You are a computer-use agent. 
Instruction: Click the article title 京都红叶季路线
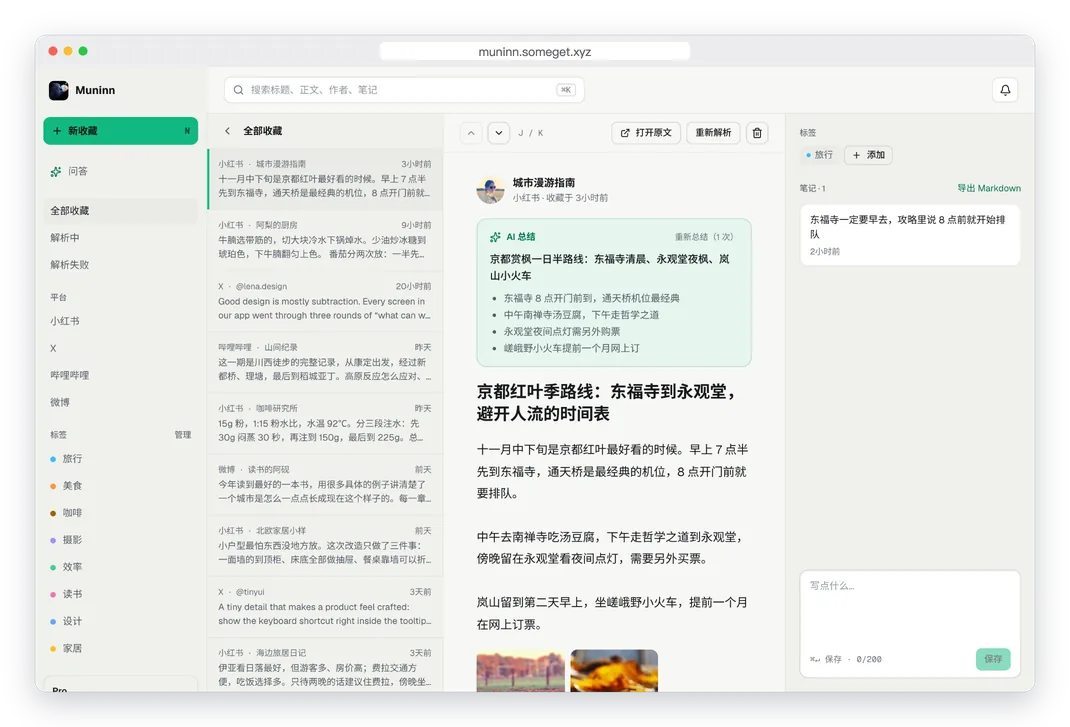[x=608, y=403]
